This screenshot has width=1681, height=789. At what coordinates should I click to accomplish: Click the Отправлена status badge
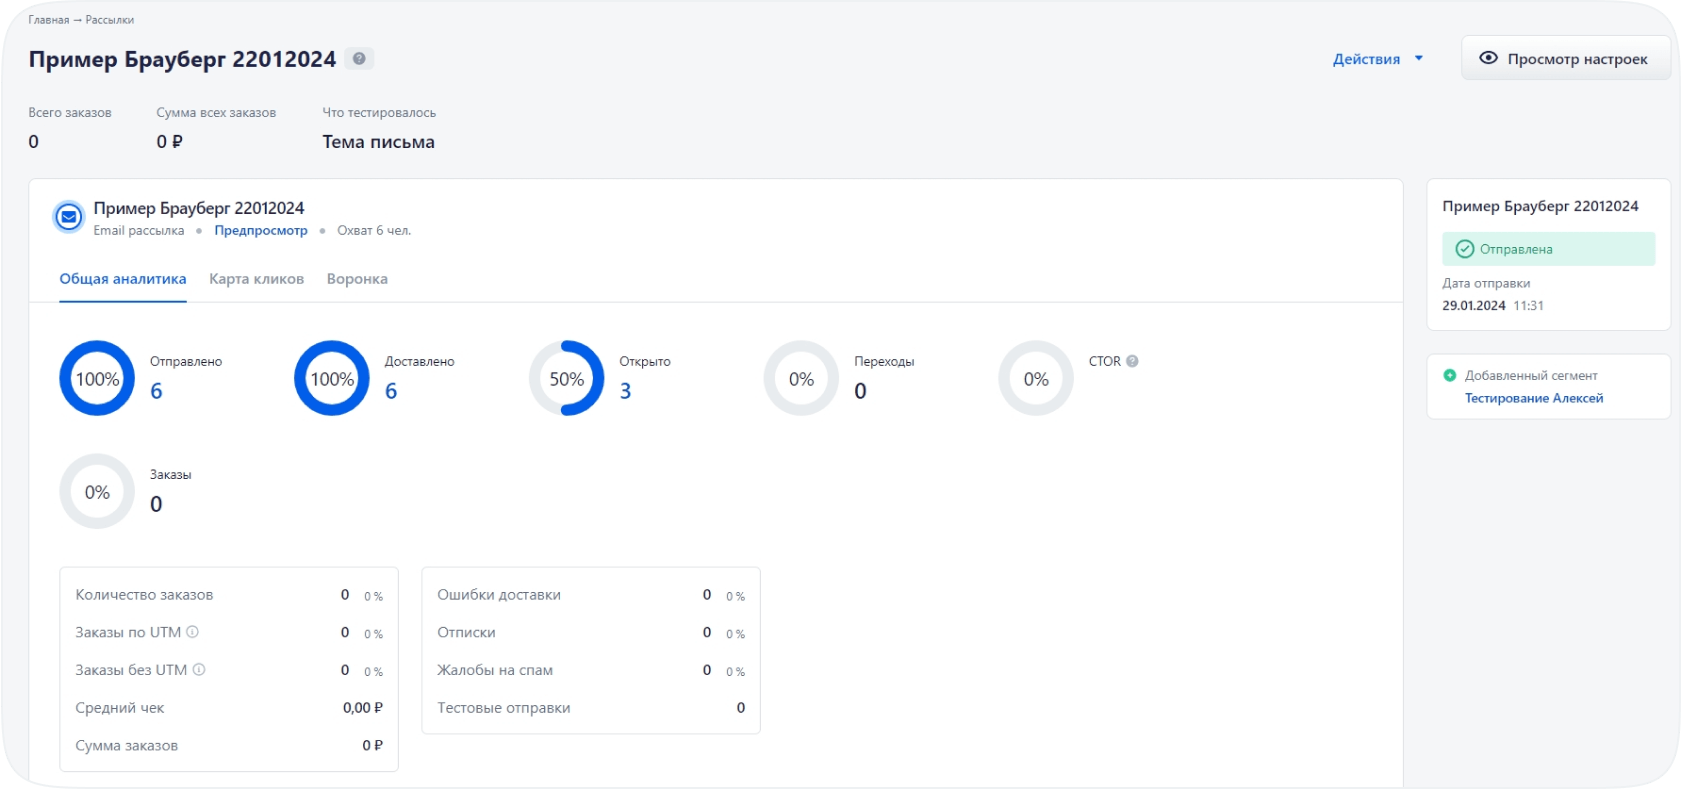[x=1548, y=249]
